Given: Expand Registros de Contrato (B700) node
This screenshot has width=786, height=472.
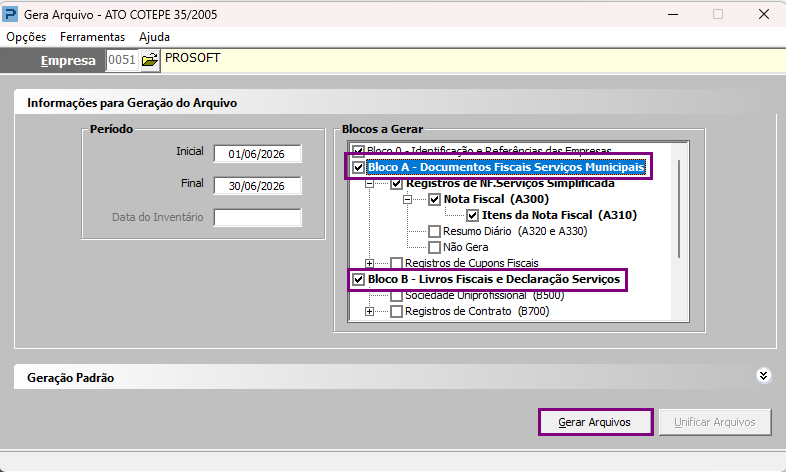Looking at the screenshot, I should tap(369, 311).
